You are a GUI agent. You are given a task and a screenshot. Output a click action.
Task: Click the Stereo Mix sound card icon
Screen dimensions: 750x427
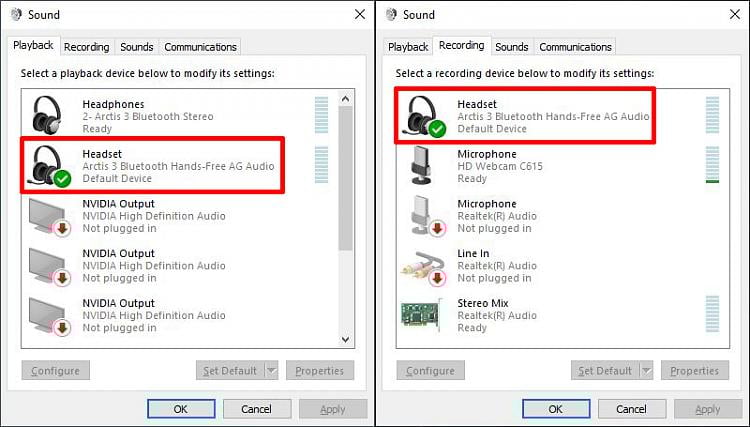[422, 314]
